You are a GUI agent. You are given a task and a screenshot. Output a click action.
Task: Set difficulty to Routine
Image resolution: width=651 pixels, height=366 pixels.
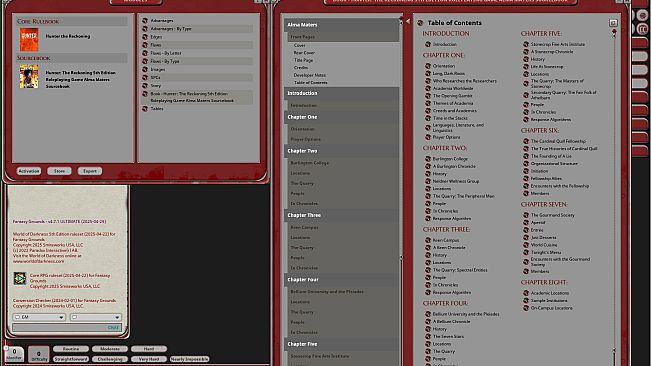click(71, 349)
